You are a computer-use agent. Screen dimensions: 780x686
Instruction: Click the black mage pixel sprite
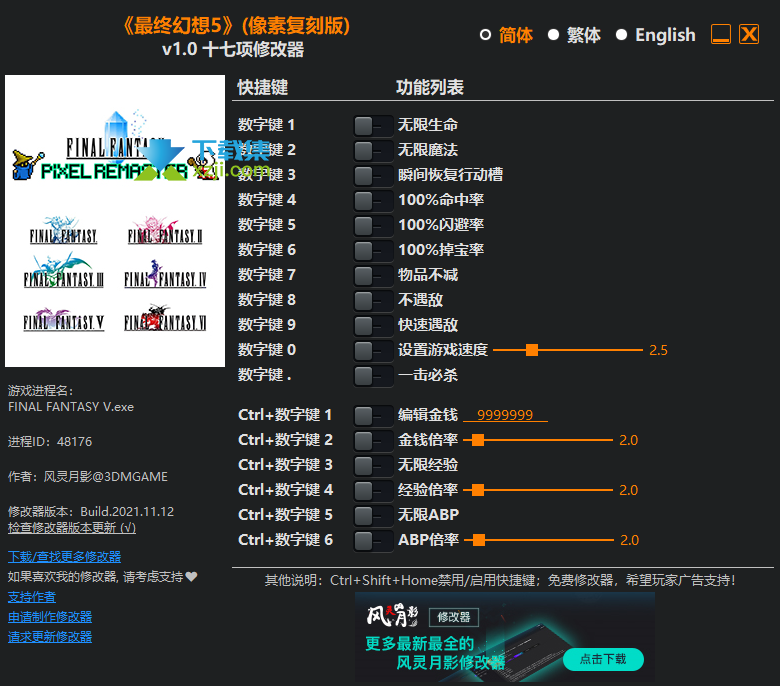26,165
